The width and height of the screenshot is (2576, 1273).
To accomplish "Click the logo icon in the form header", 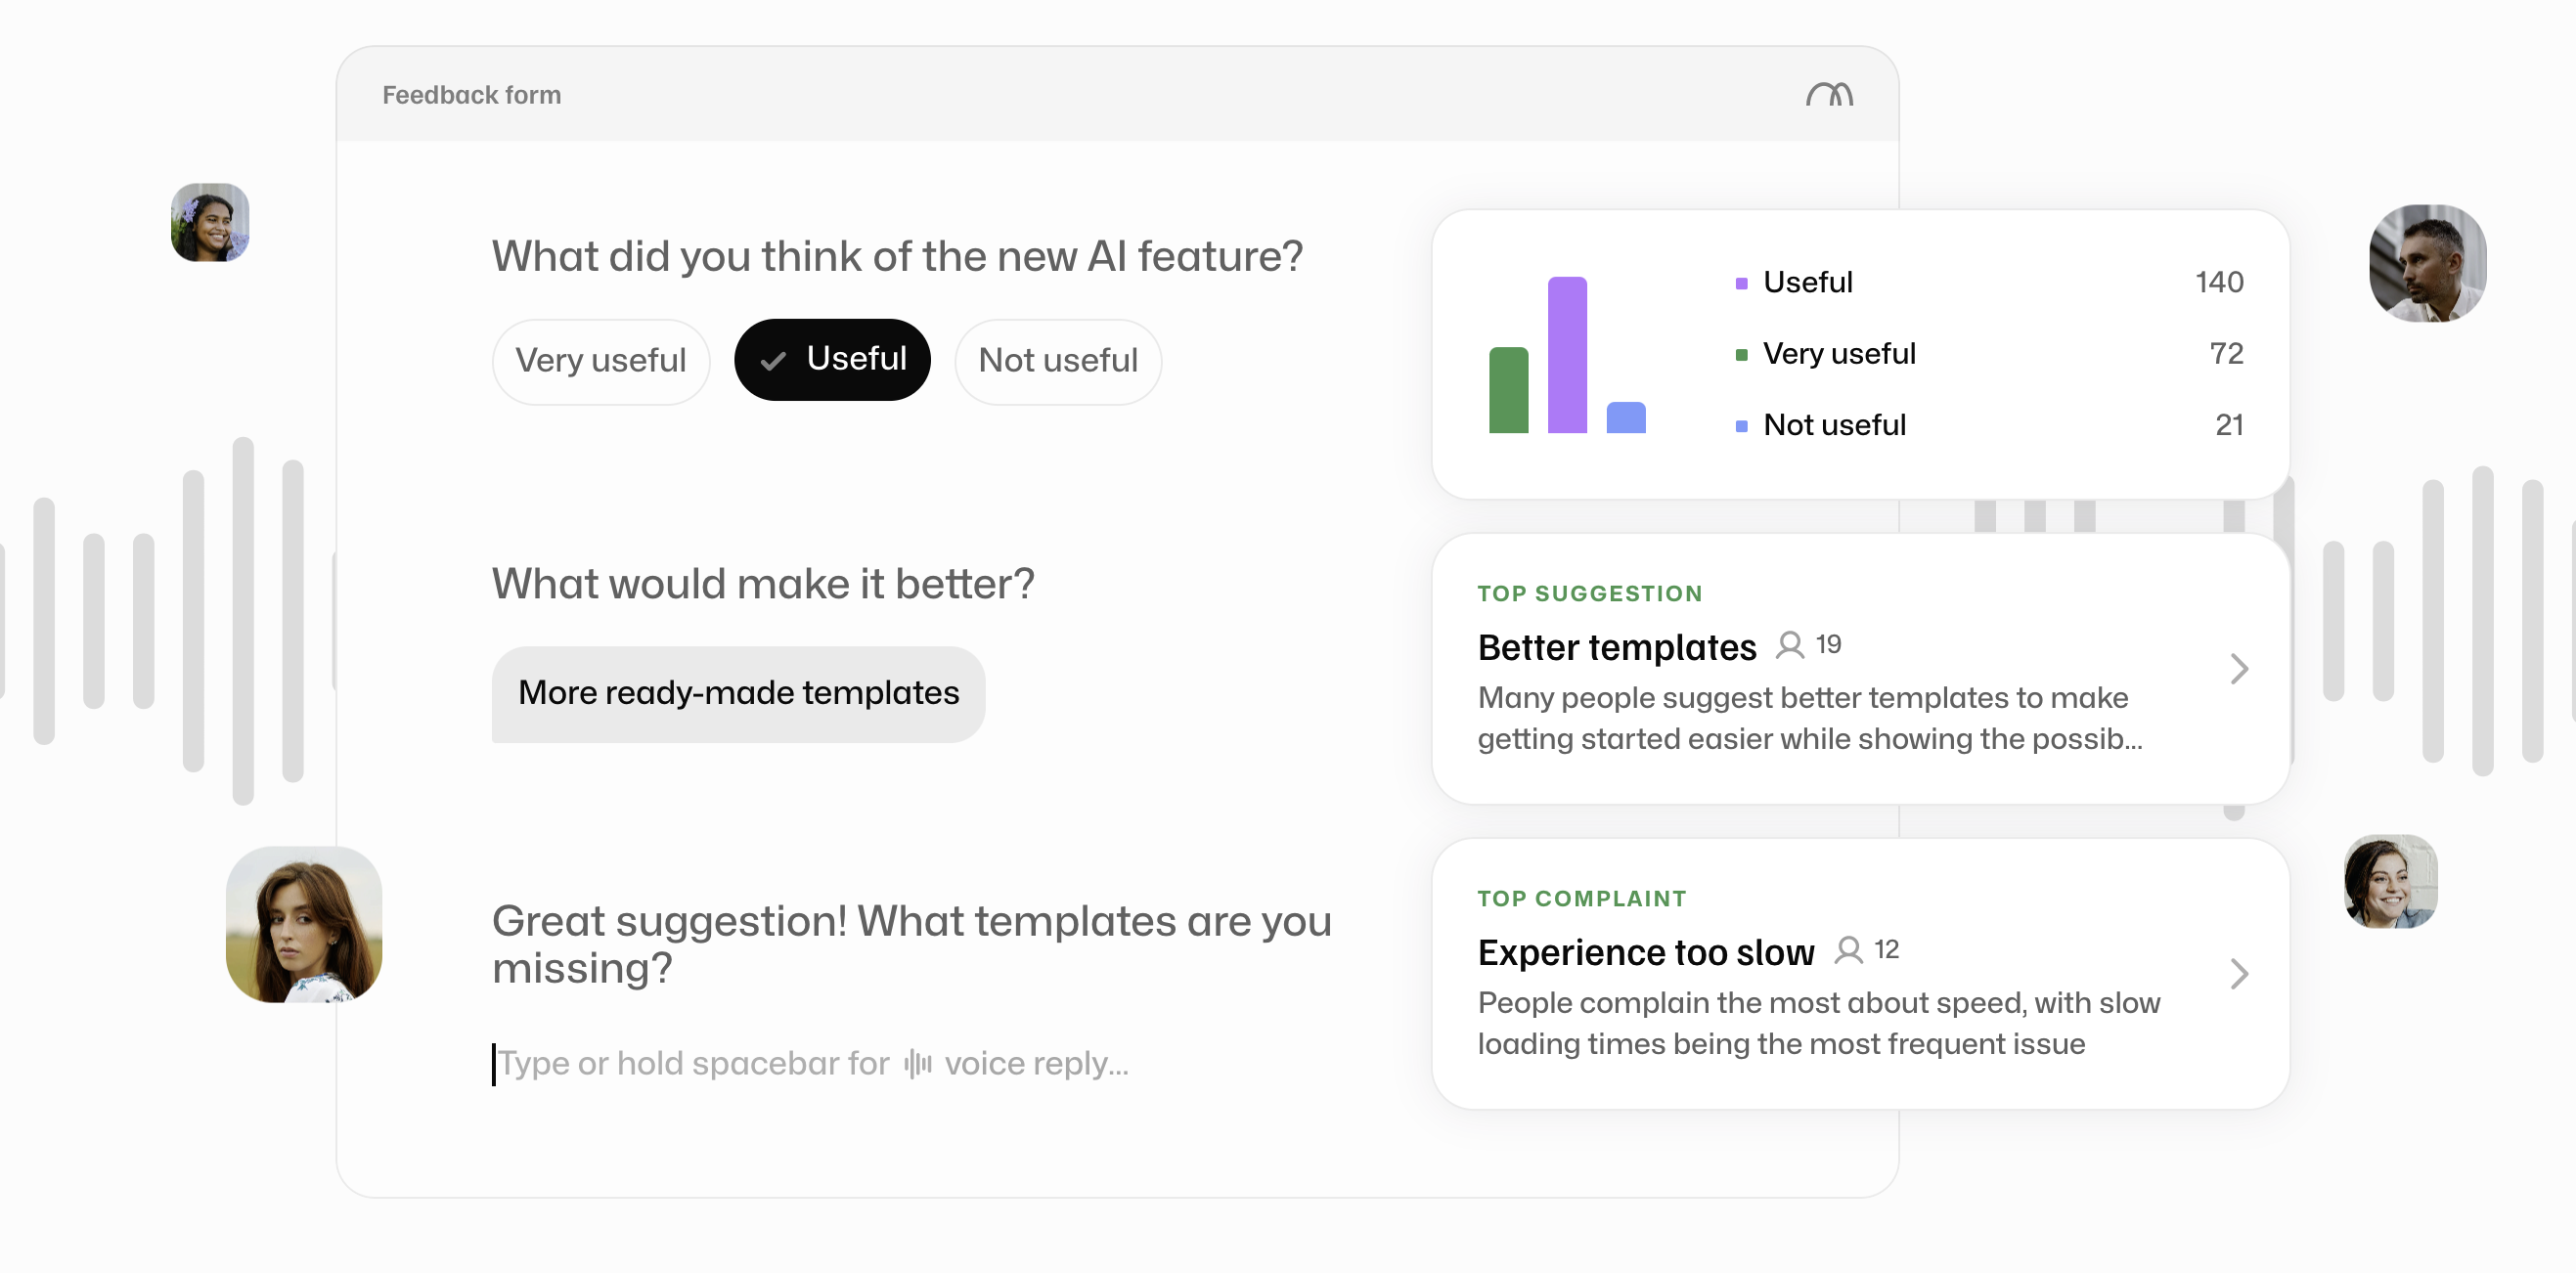I will 1829,95.
